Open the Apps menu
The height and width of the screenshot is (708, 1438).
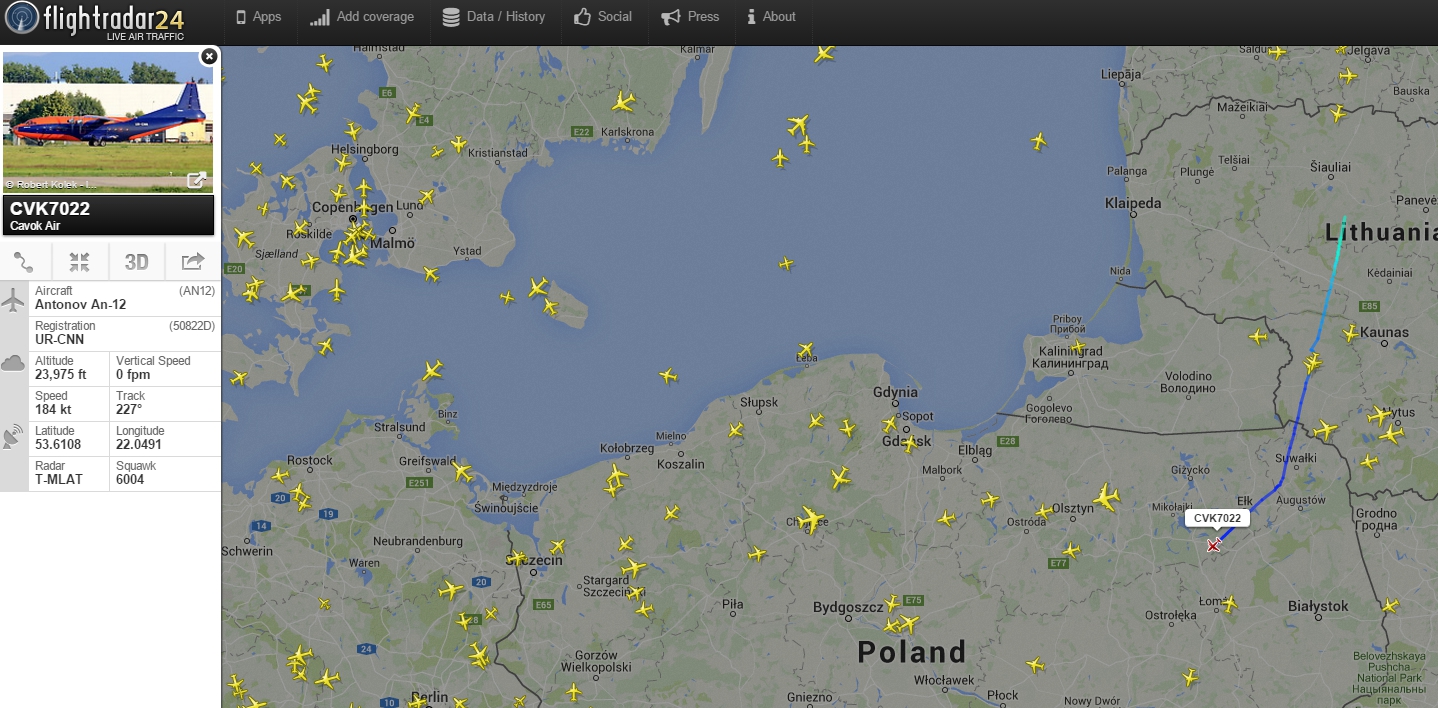pyautogui.click(x=258, y=17)
